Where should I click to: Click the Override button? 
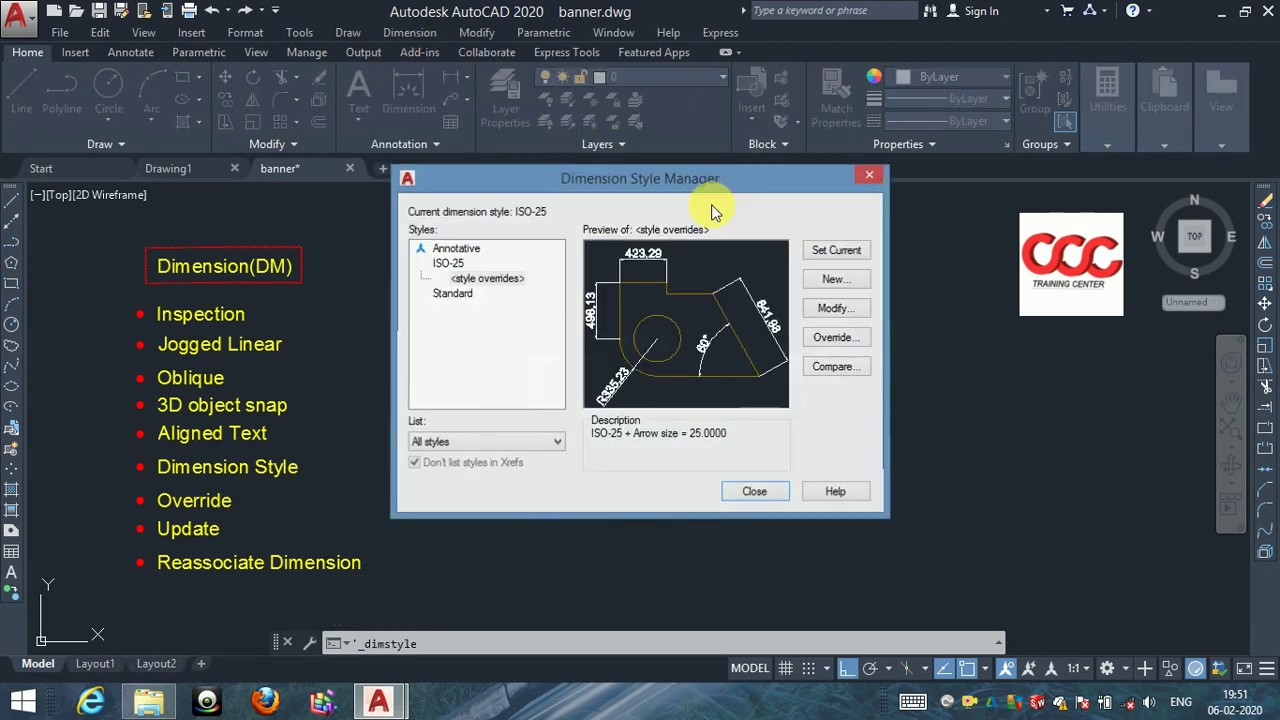pos(836,337)
